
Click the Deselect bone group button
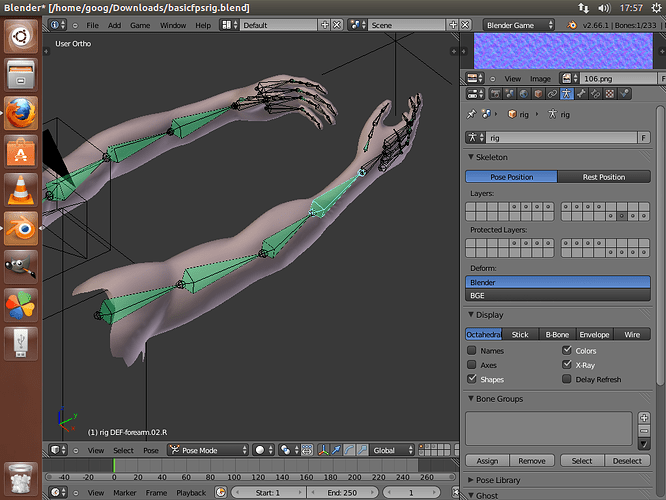[627, 460]
